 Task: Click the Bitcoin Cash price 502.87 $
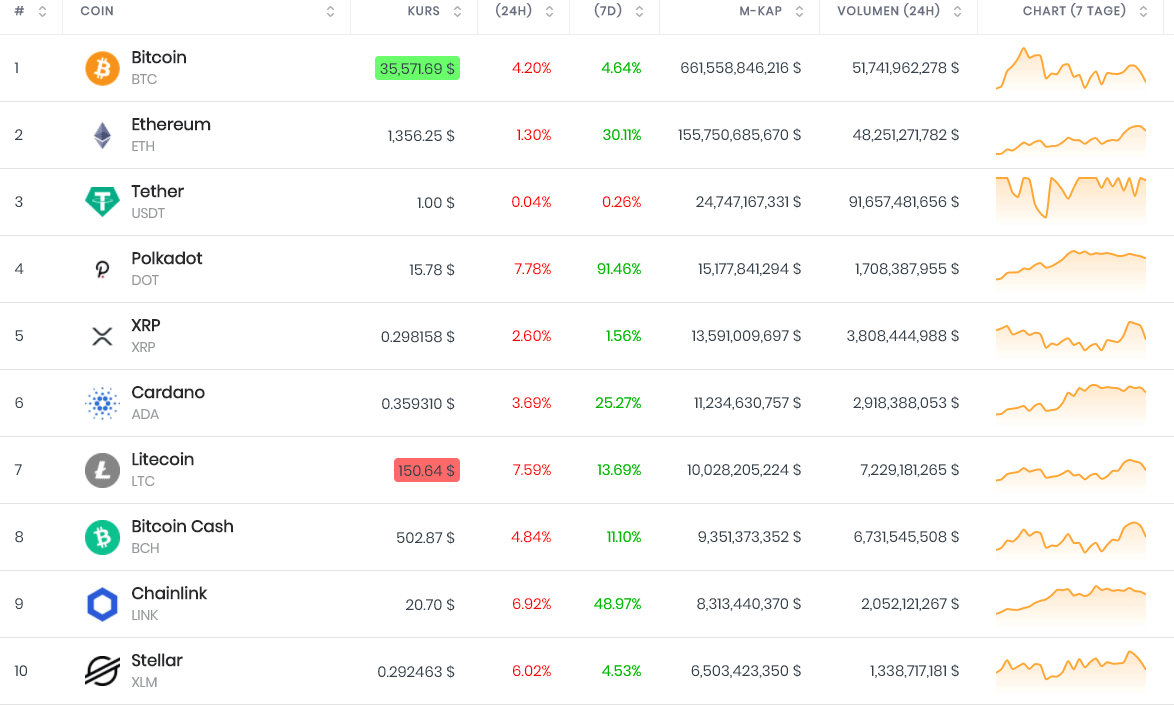(x=425, y=538)
